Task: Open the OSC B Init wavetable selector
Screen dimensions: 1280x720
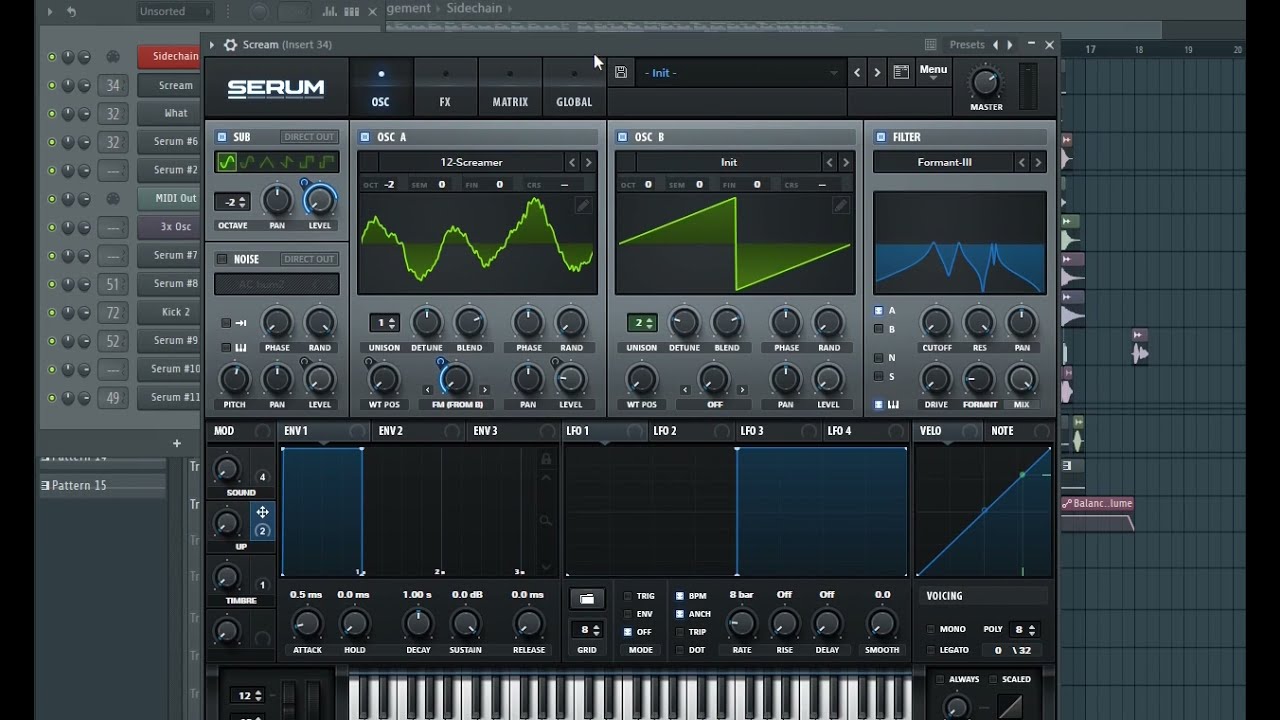Action: 729,162
